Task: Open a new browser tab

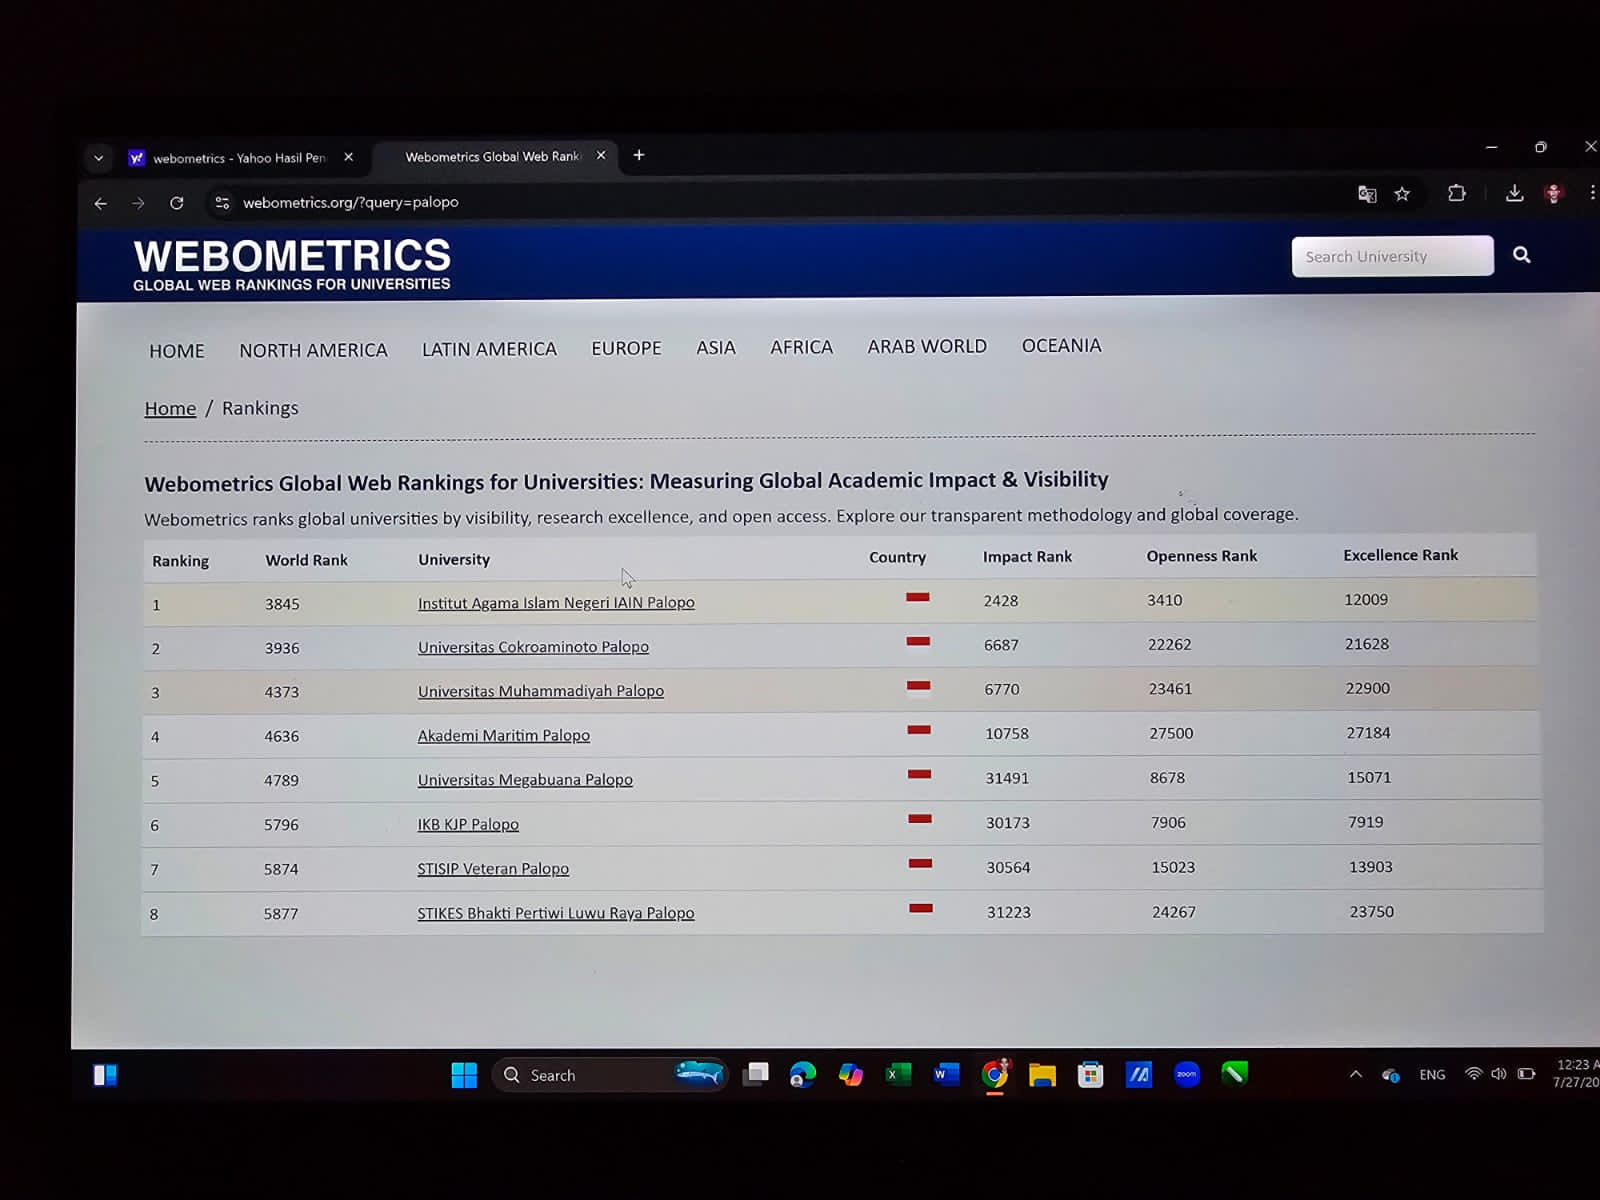Action: click(x=639, y=155)
